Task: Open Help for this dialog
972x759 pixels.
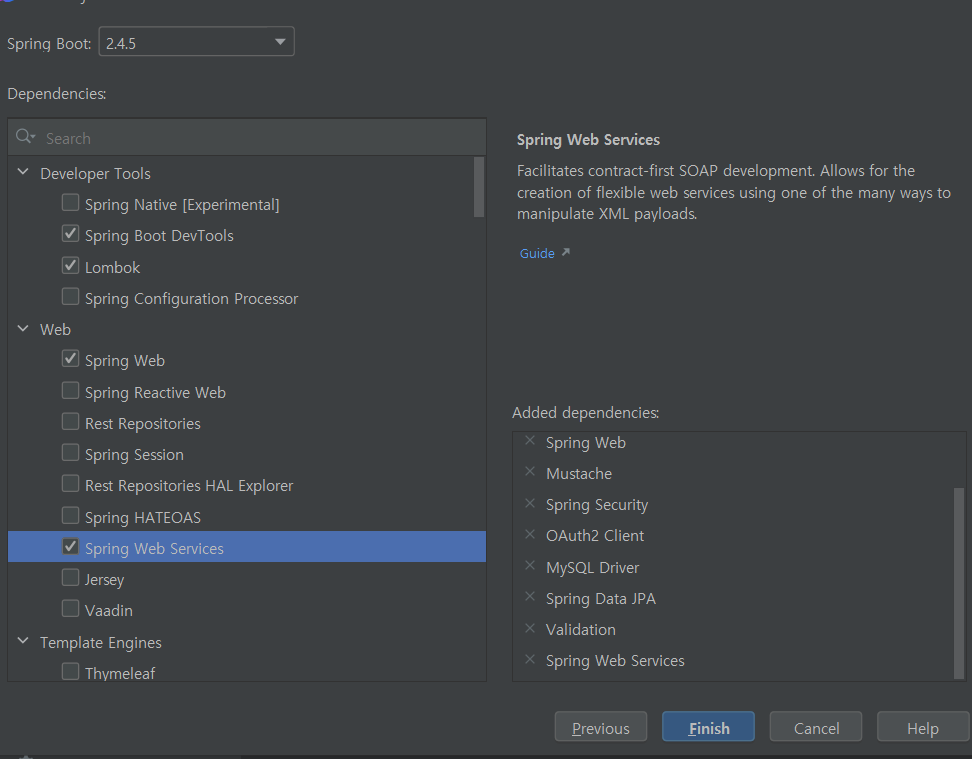Action: pos(923,727)
